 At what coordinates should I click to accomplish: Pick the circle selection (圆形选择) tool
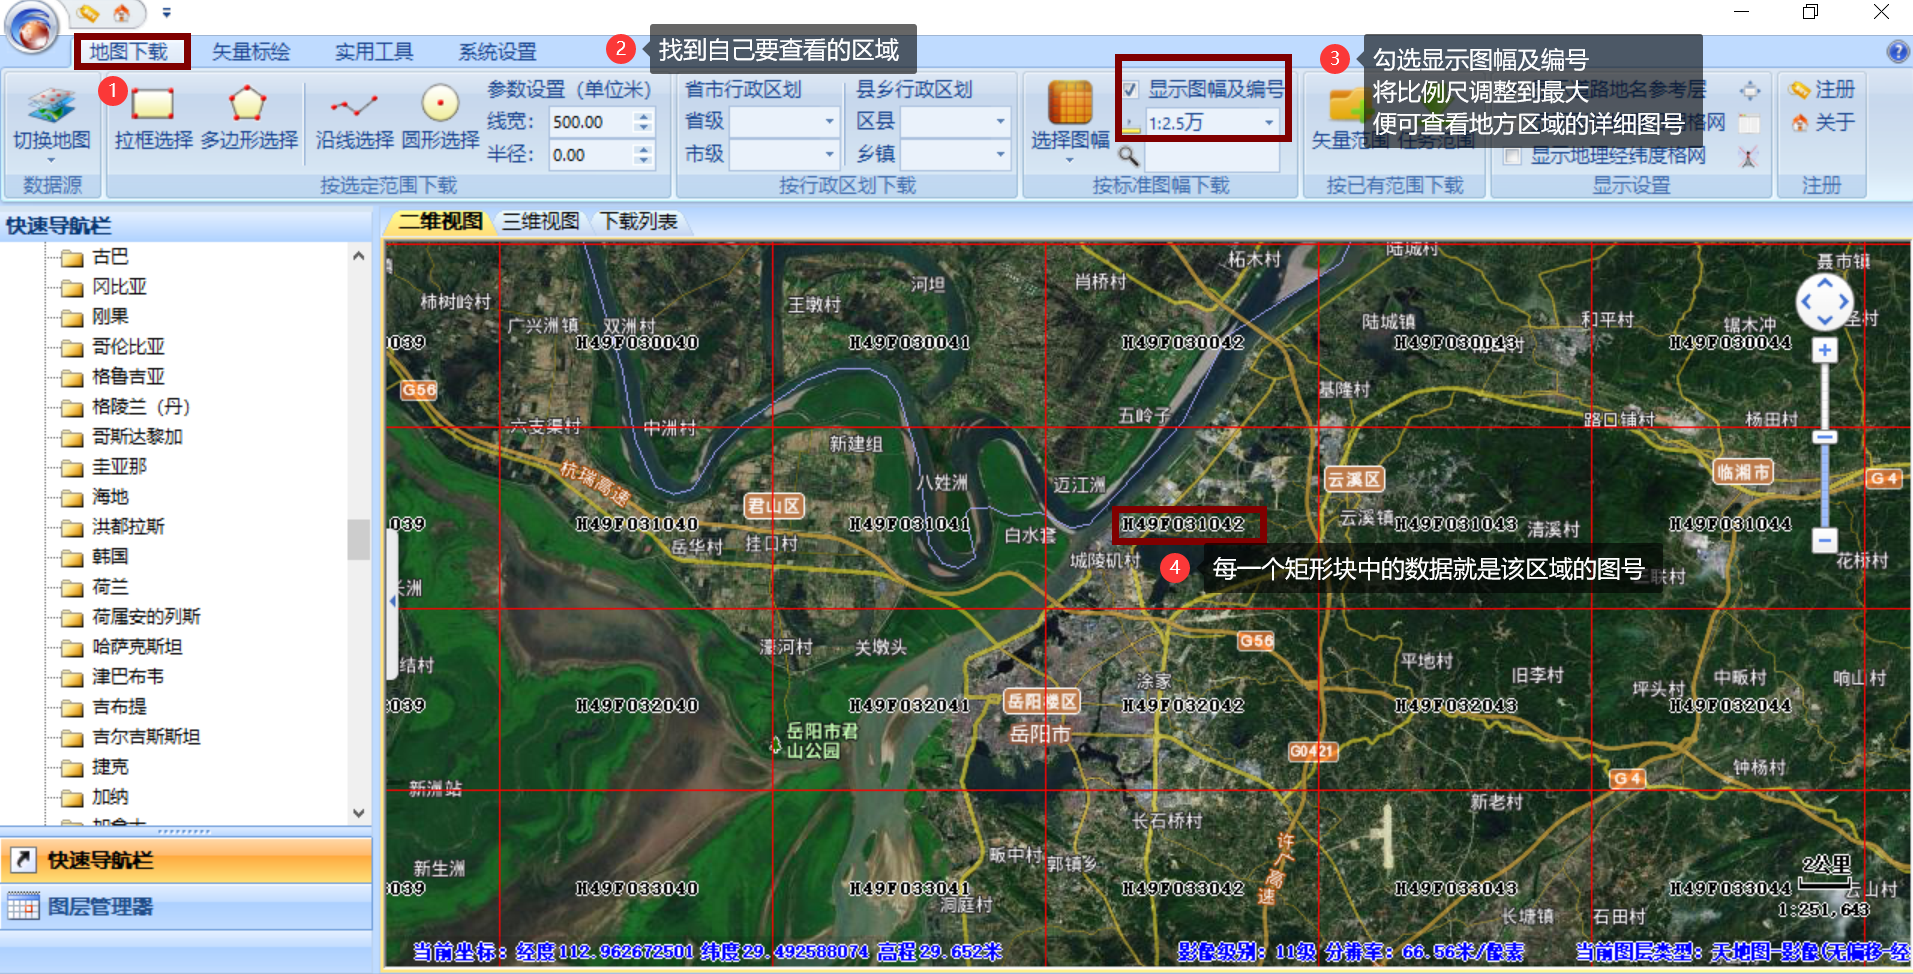[441, 118]
